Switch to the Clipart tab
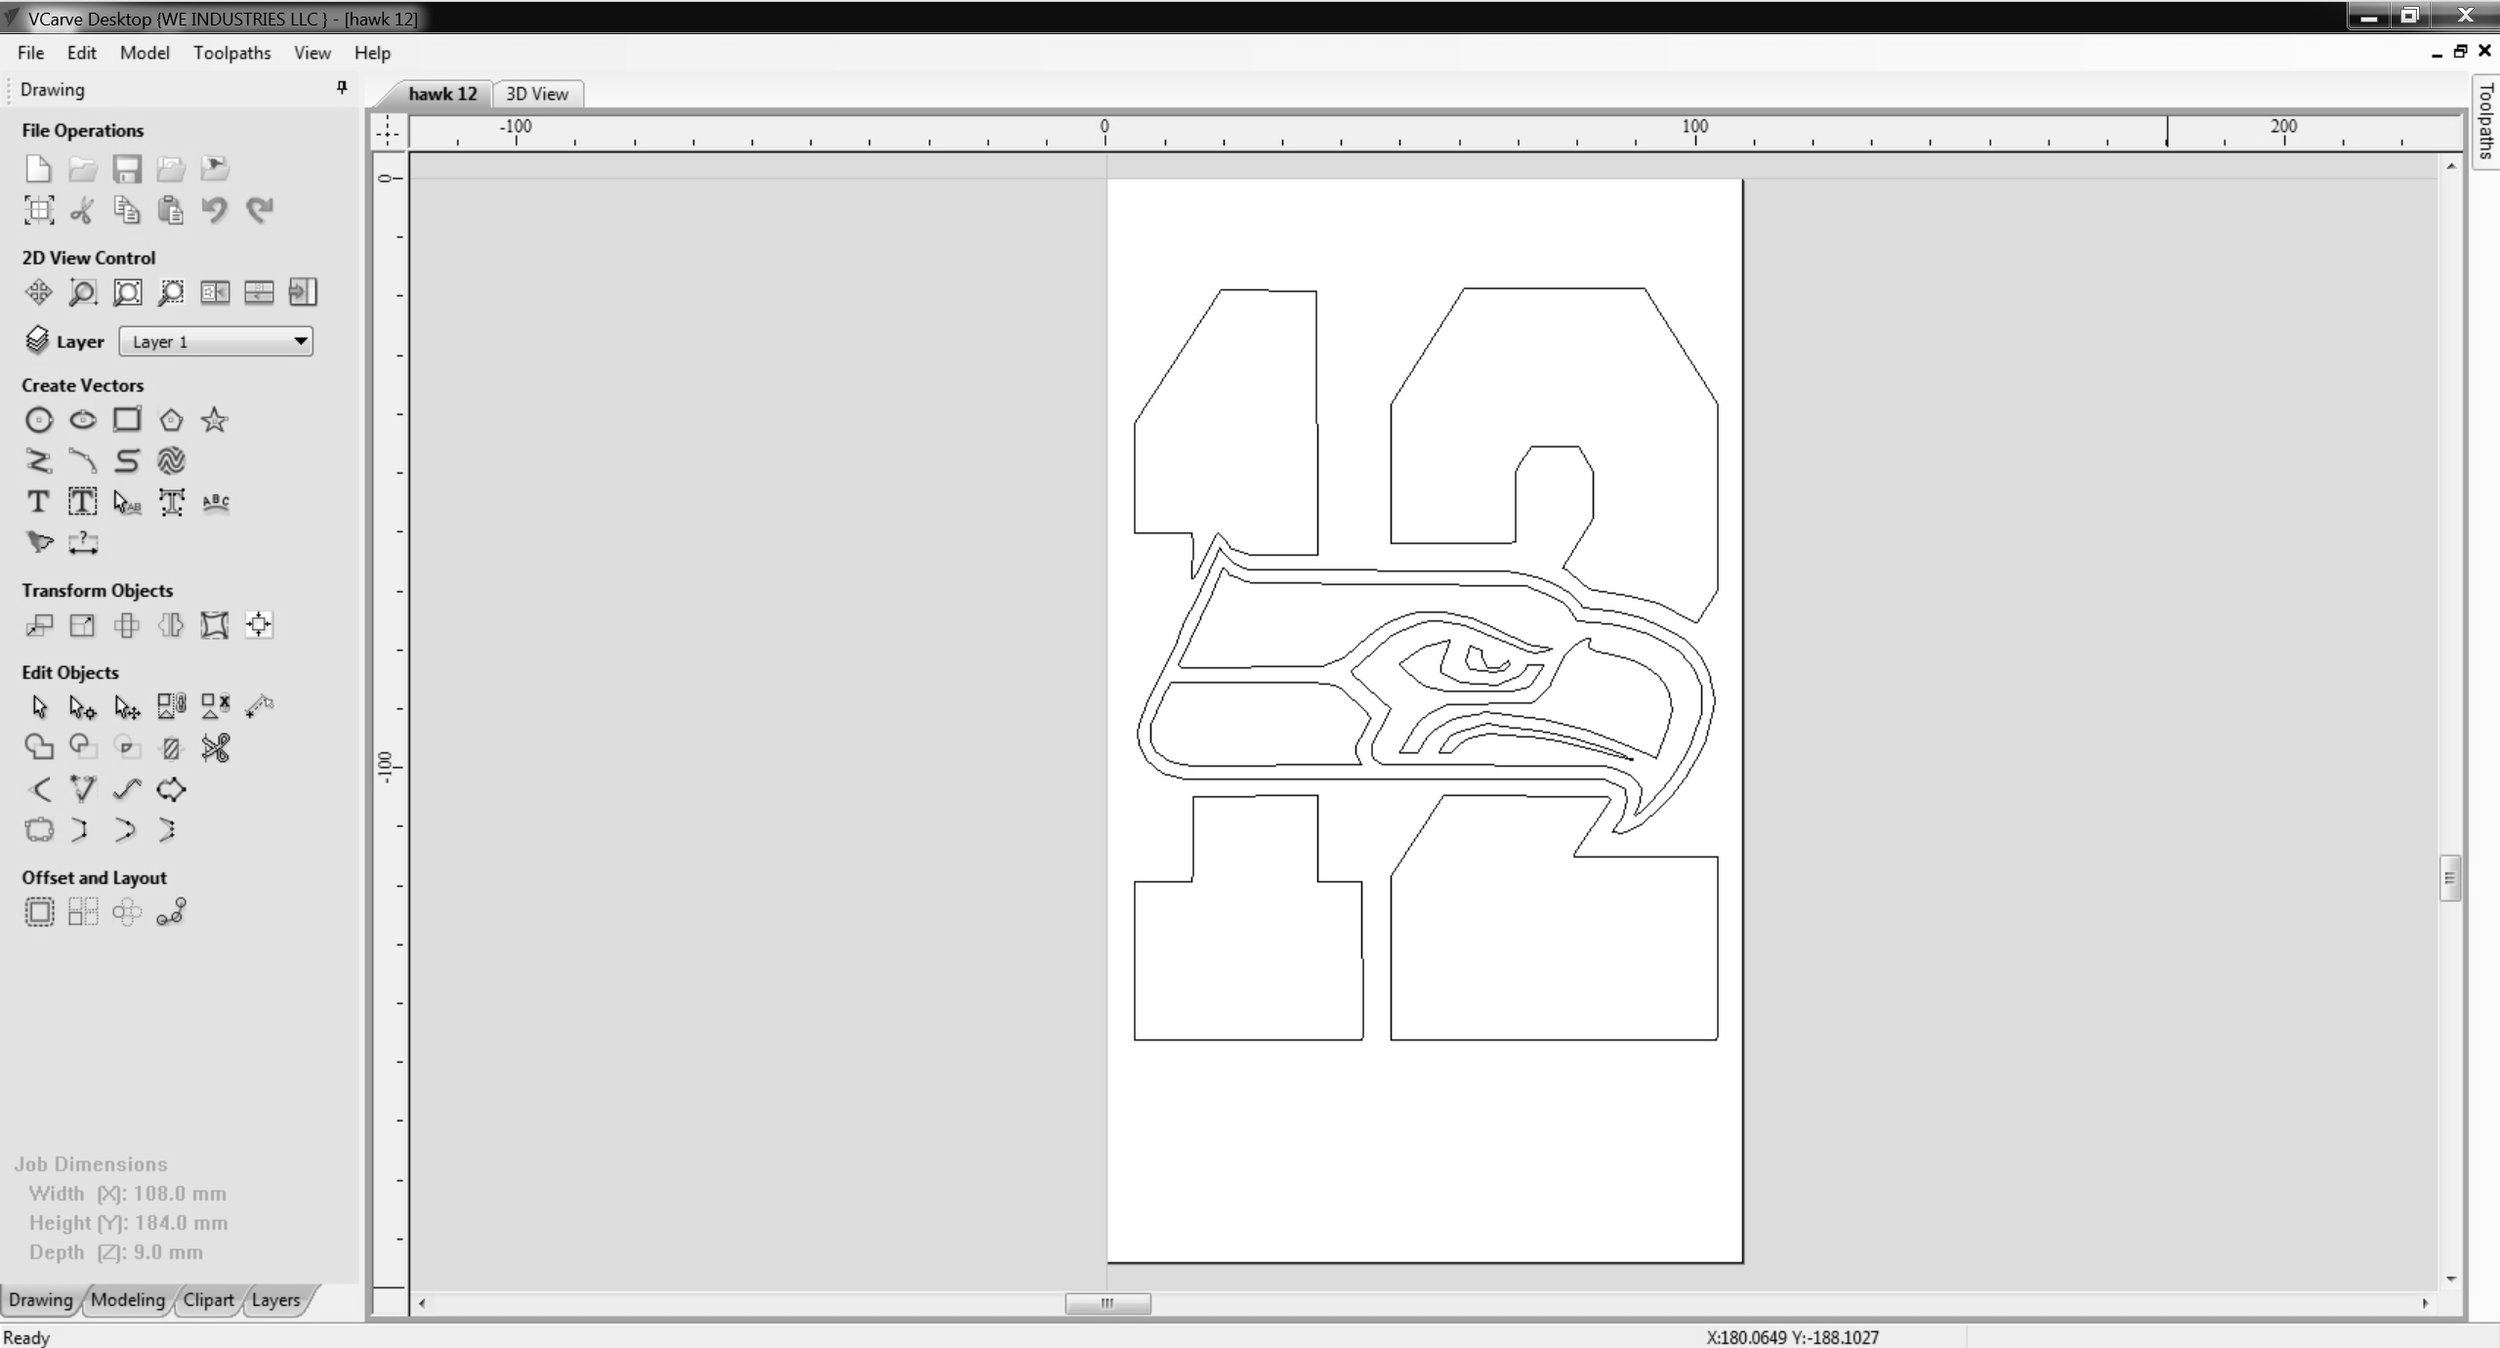 (x=208, y=1300)
